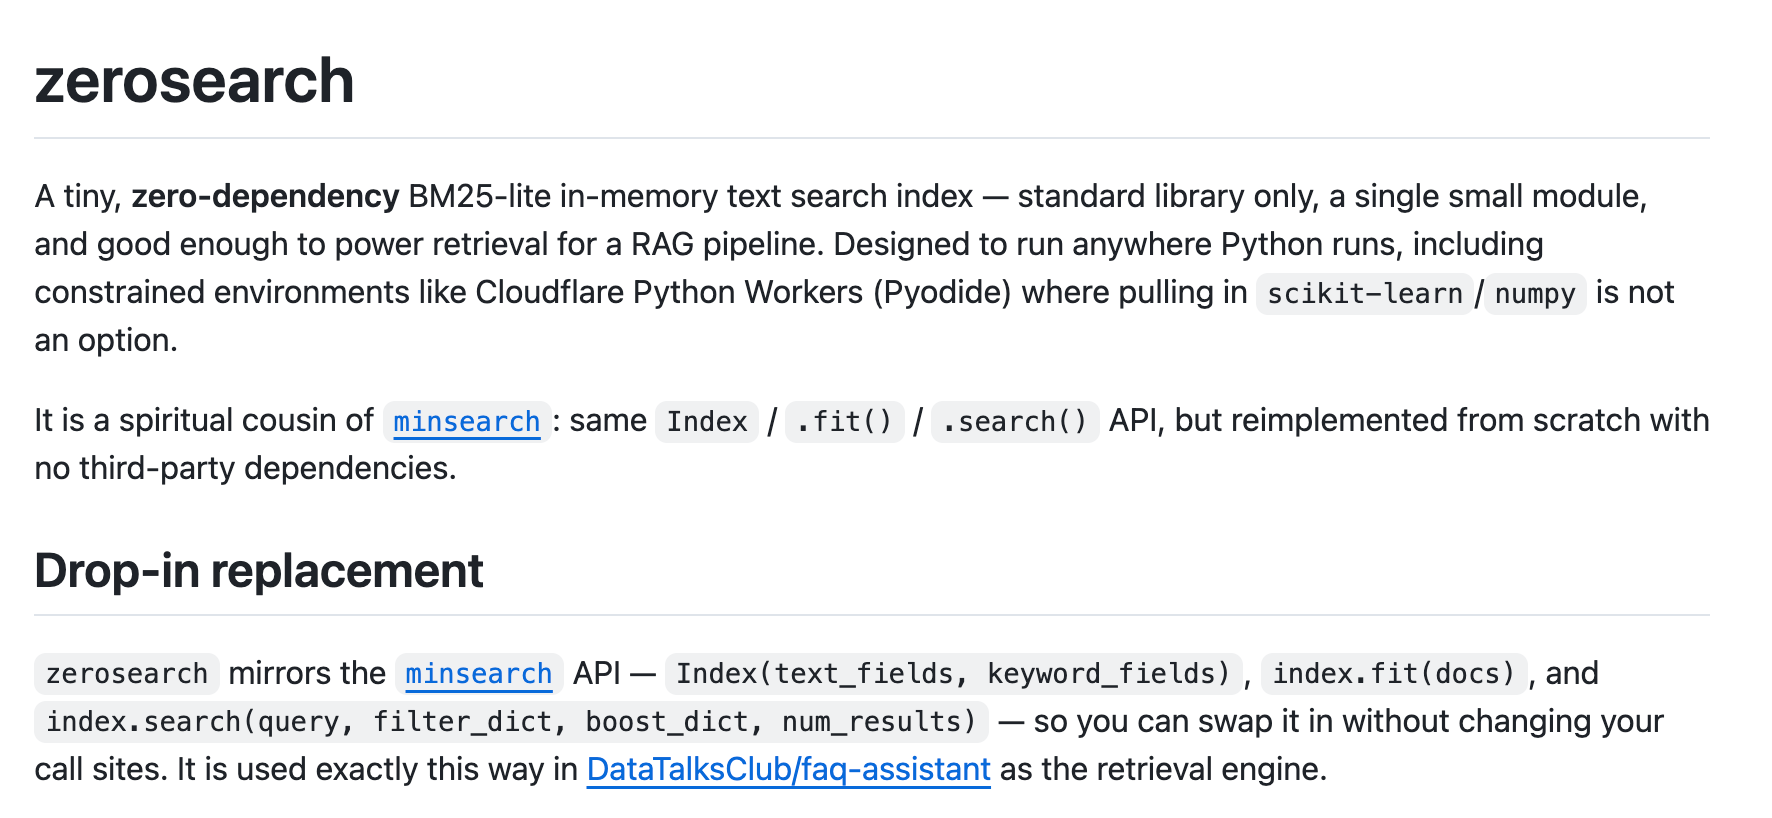Image resolution: width=1772 pixels, height=818 pixels.
Task: Click the "retrieval engine" words in the last sentence
Action: pos(1180,768)
